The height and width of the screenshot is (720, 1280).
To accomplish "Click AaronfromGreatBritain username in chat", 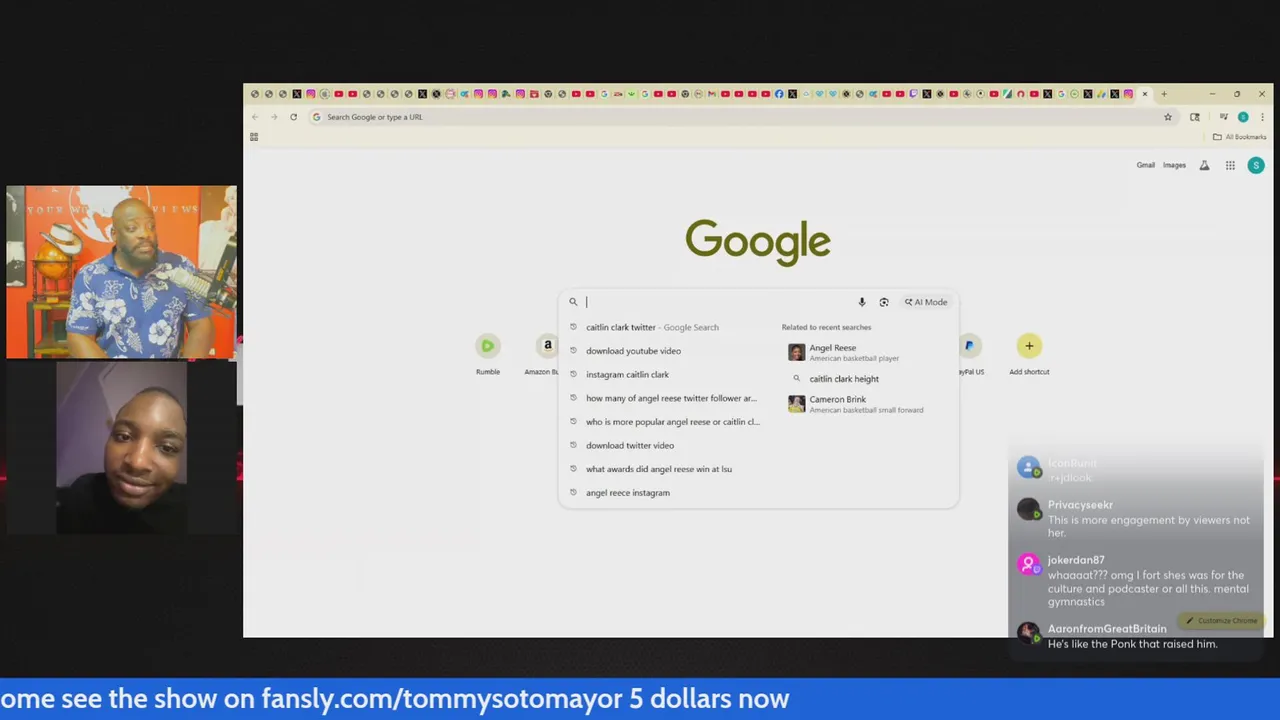I will tap(1107, 629).
